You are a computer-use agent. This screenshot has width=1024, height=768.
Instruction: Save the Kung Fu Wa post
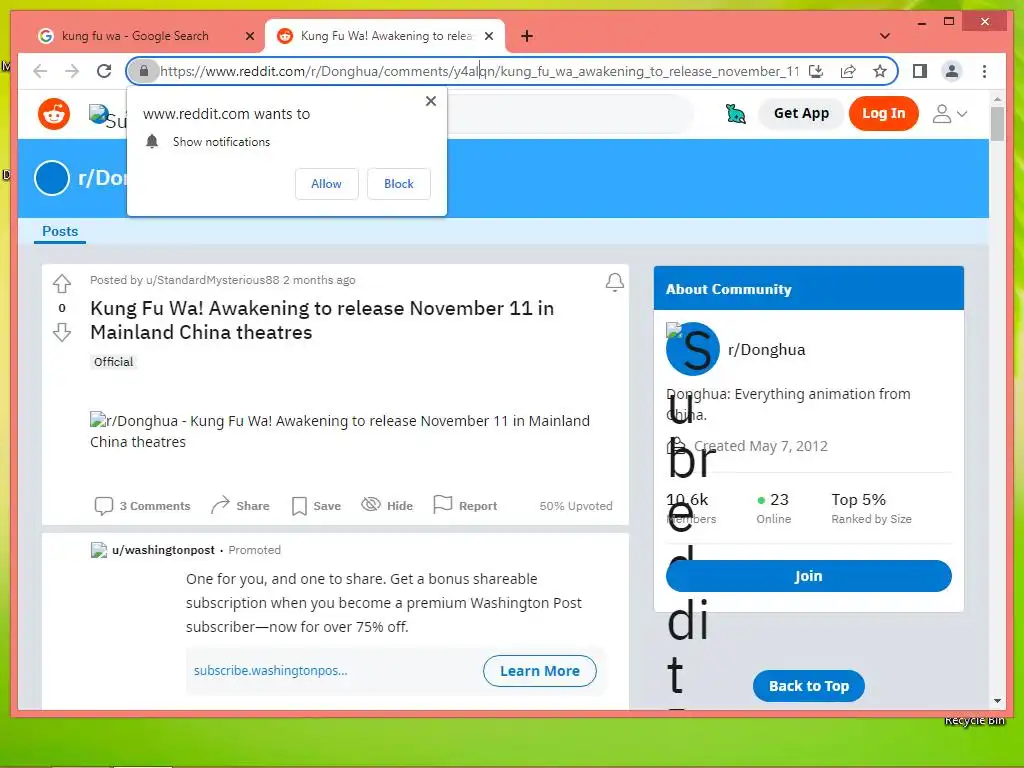(x=316, y=505)
